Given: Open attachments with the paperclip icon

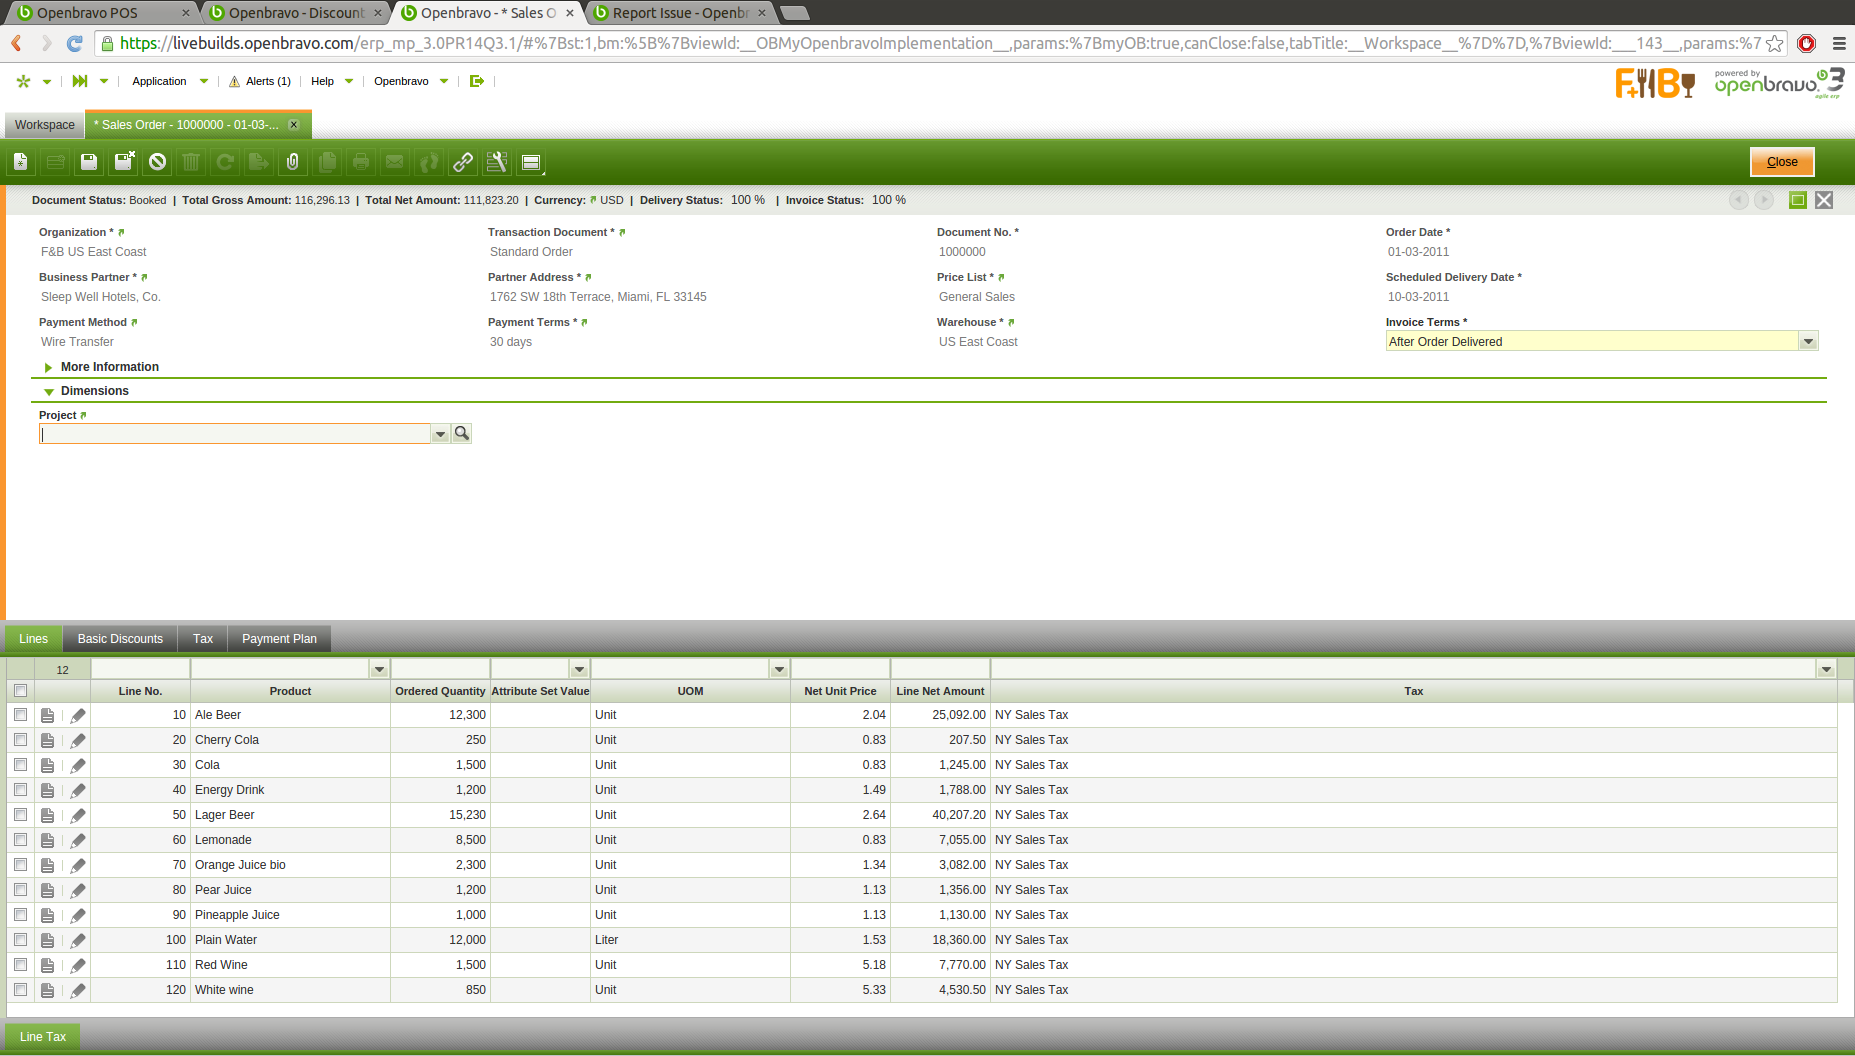Looking at the screenshot, I should [x=293, y=162].
